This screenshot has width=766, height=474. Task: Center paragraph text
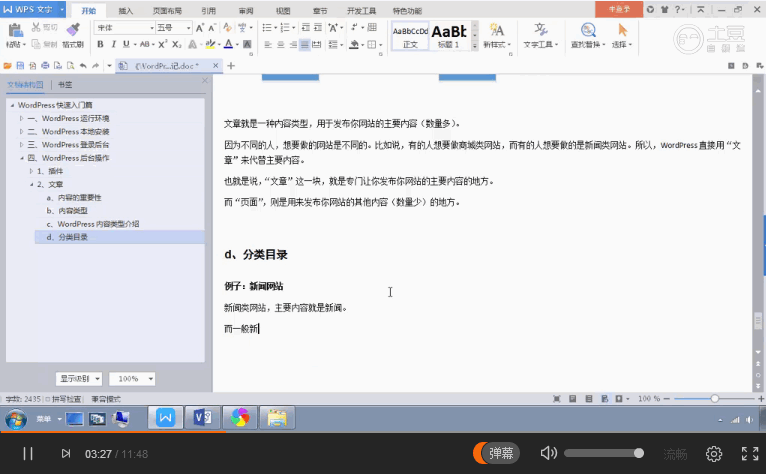click(x=280, y=44)
